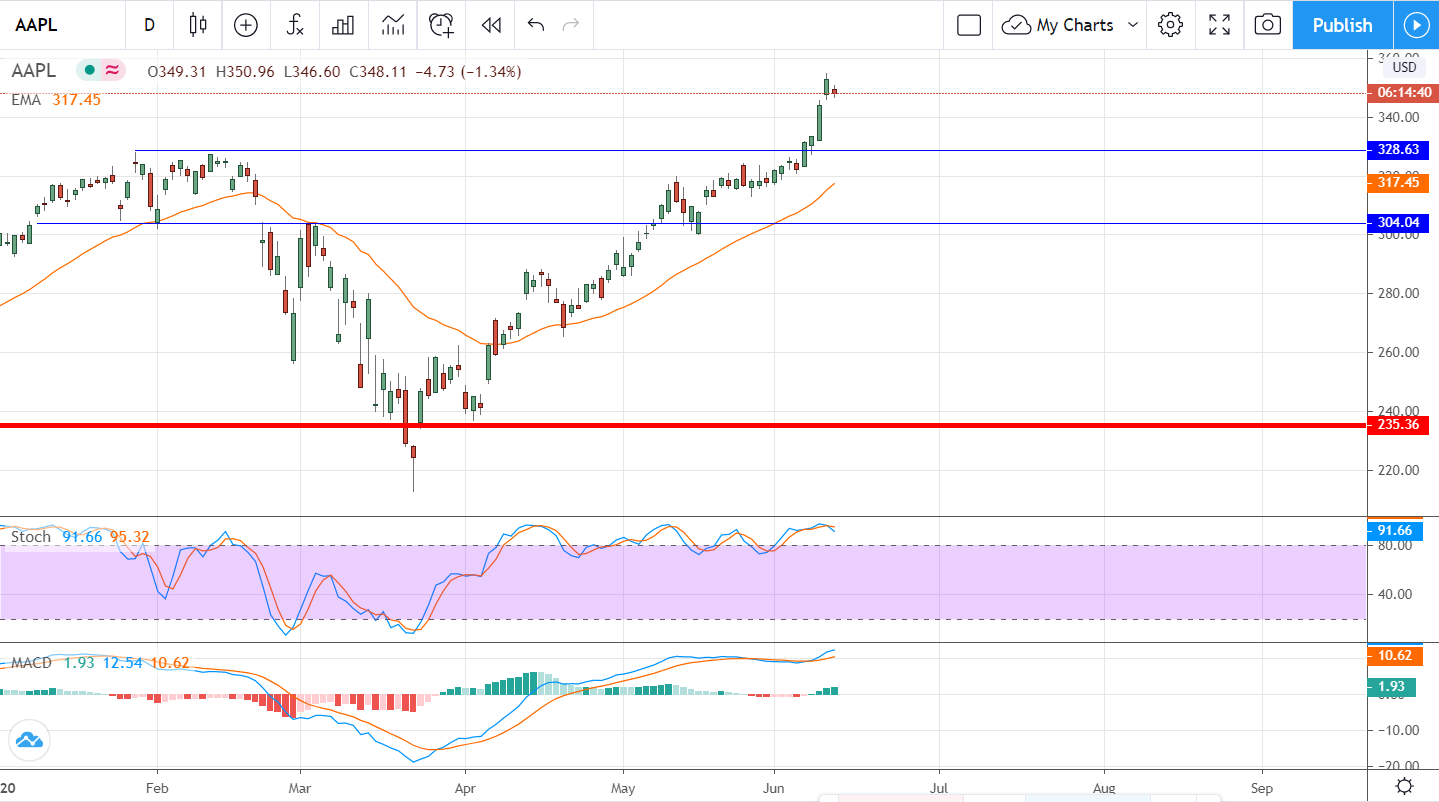Open the D time interval dropdown
The height and width of the screenshot is (802, 1439).
coord(150,25)
